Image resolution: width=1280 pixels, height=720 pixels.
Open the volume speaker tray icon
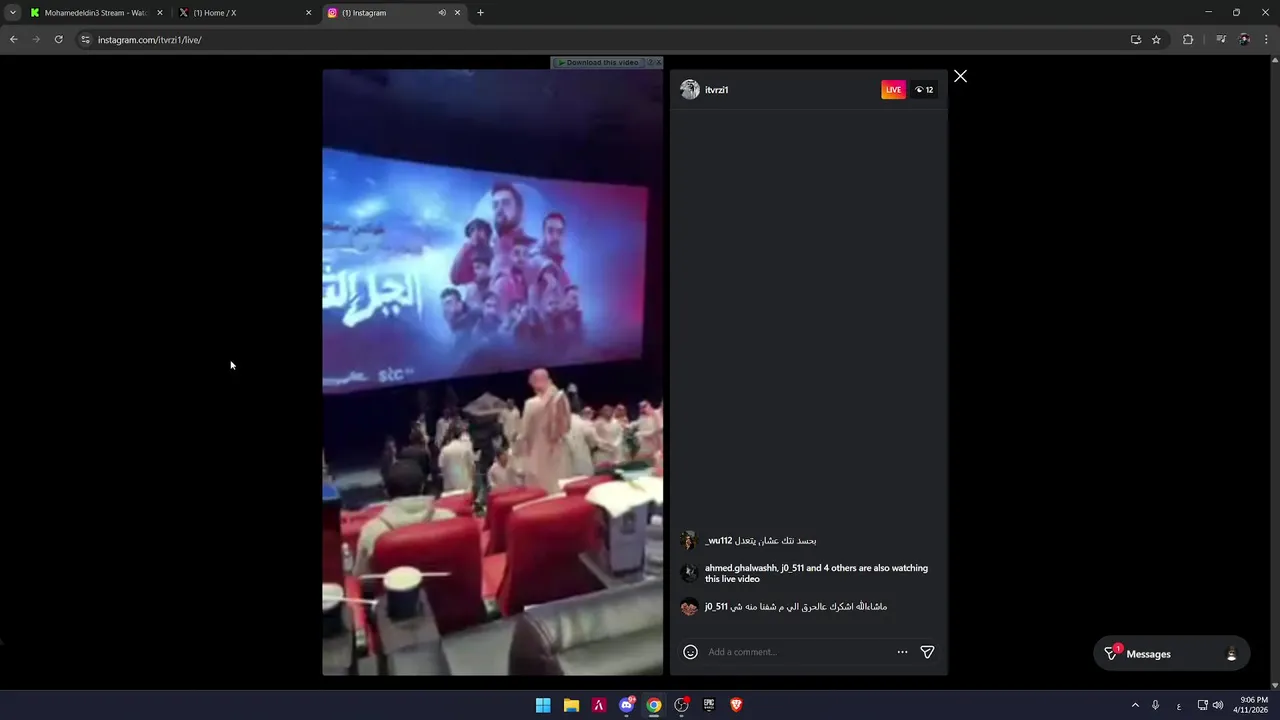tap(1218, 705)
